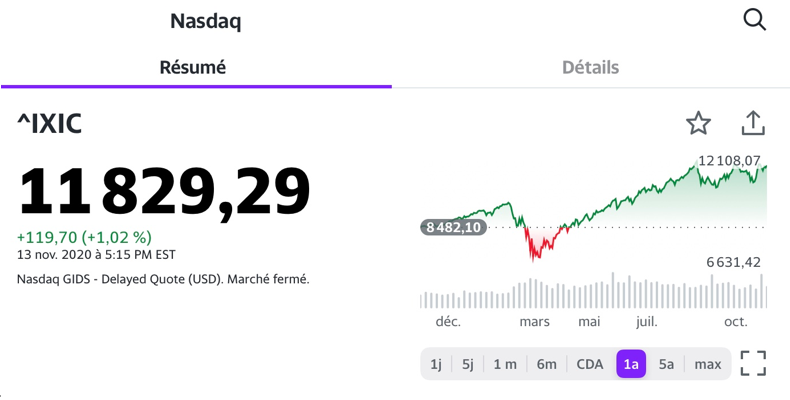
Task: Choose the 6m chart range
Action: 546,364
